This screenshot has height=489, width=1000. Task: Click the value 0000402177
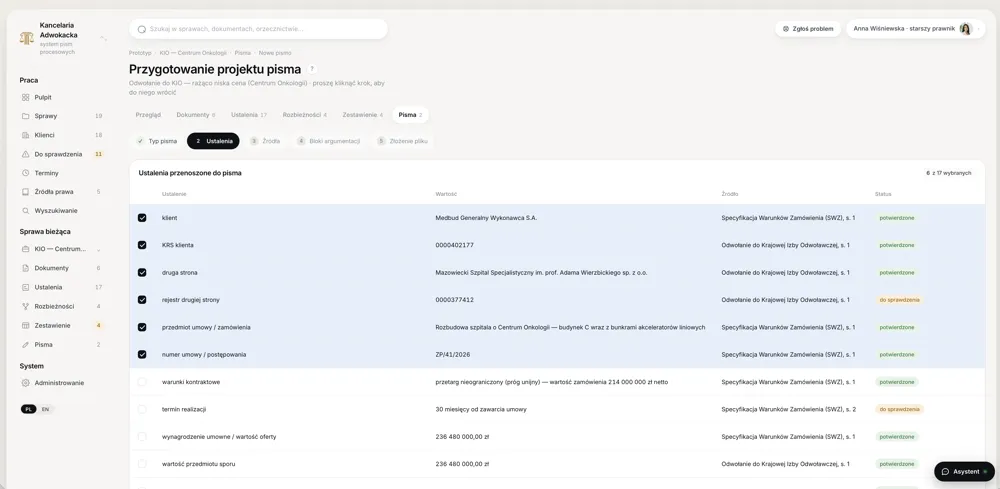pos(455,245)
